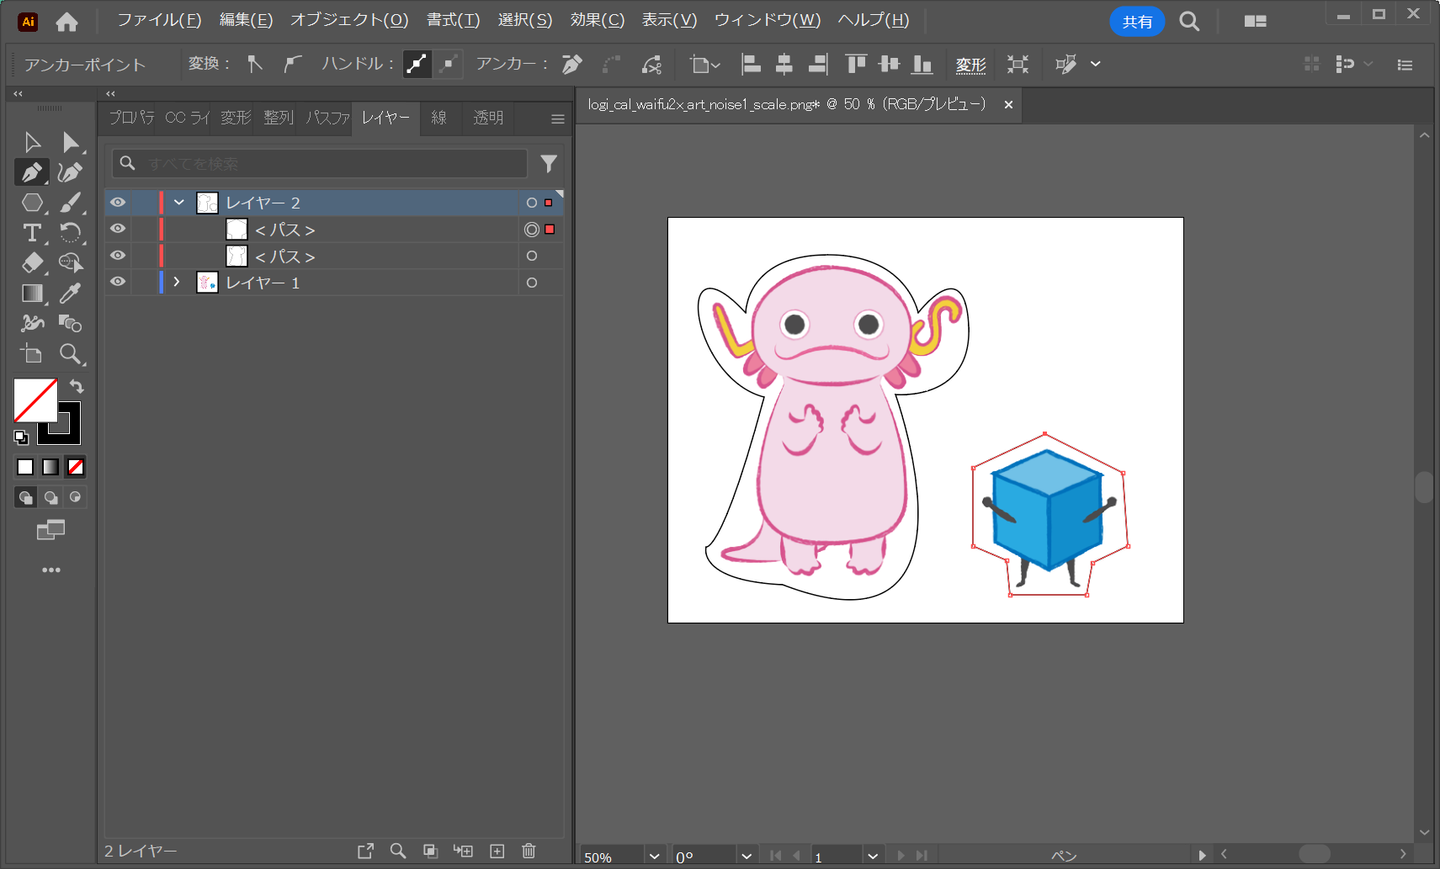Toggle visibility of レイヤー 2
This screenshot has width=1440, height=869.
point(118,202)
